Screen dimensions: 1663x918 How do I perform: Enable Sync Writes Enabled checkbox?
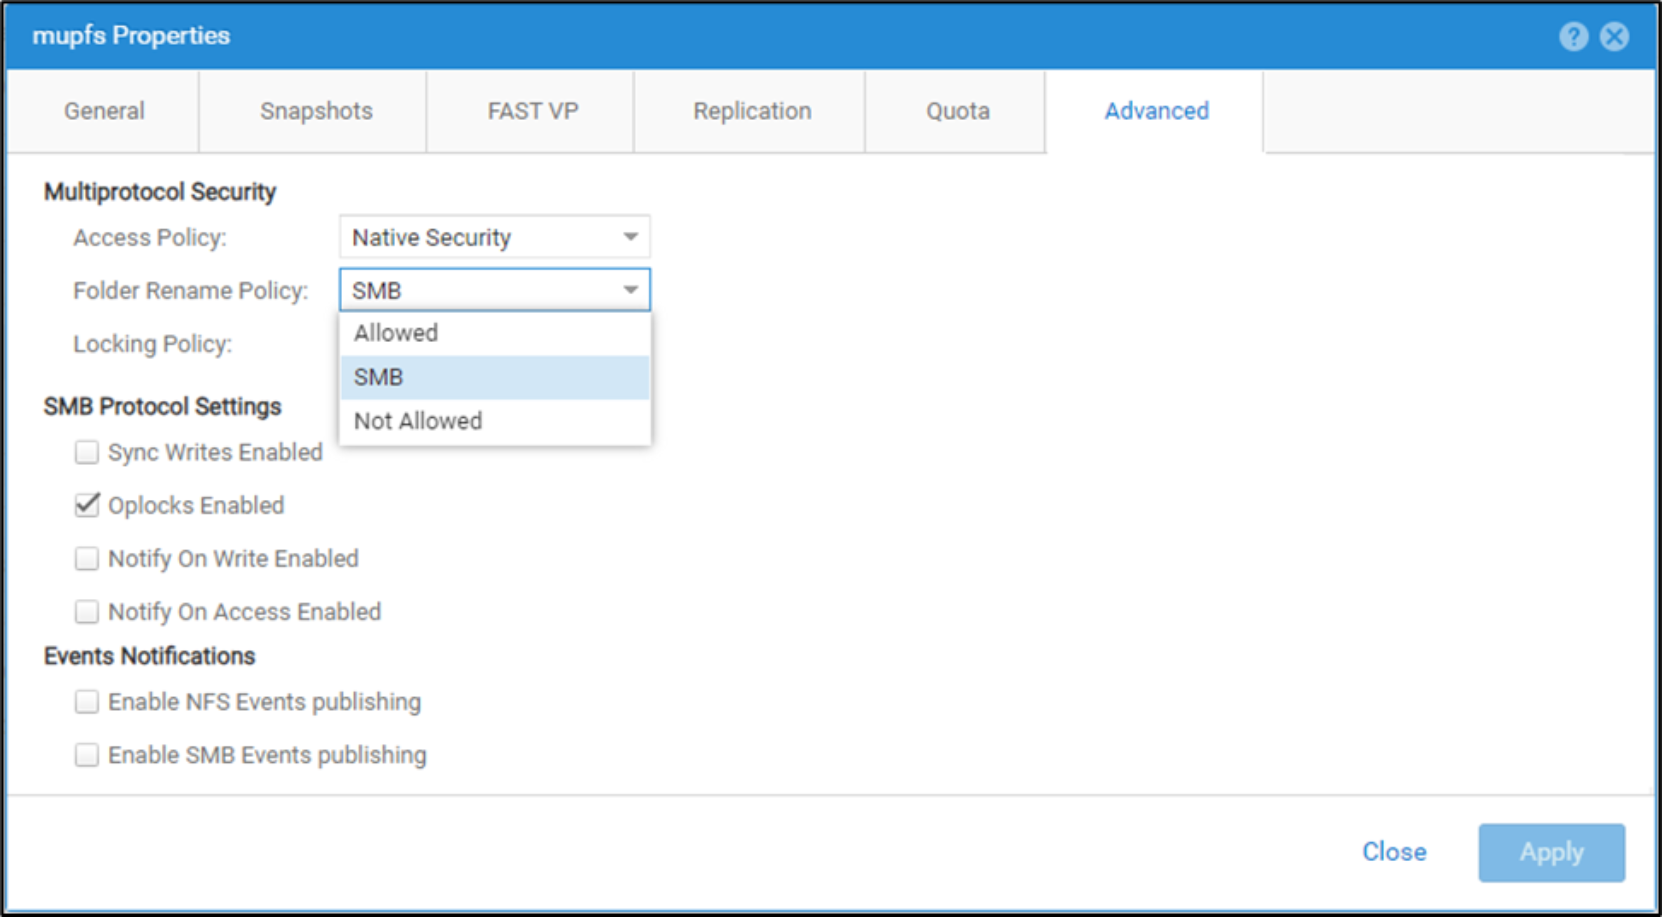[x=87, y=452]
